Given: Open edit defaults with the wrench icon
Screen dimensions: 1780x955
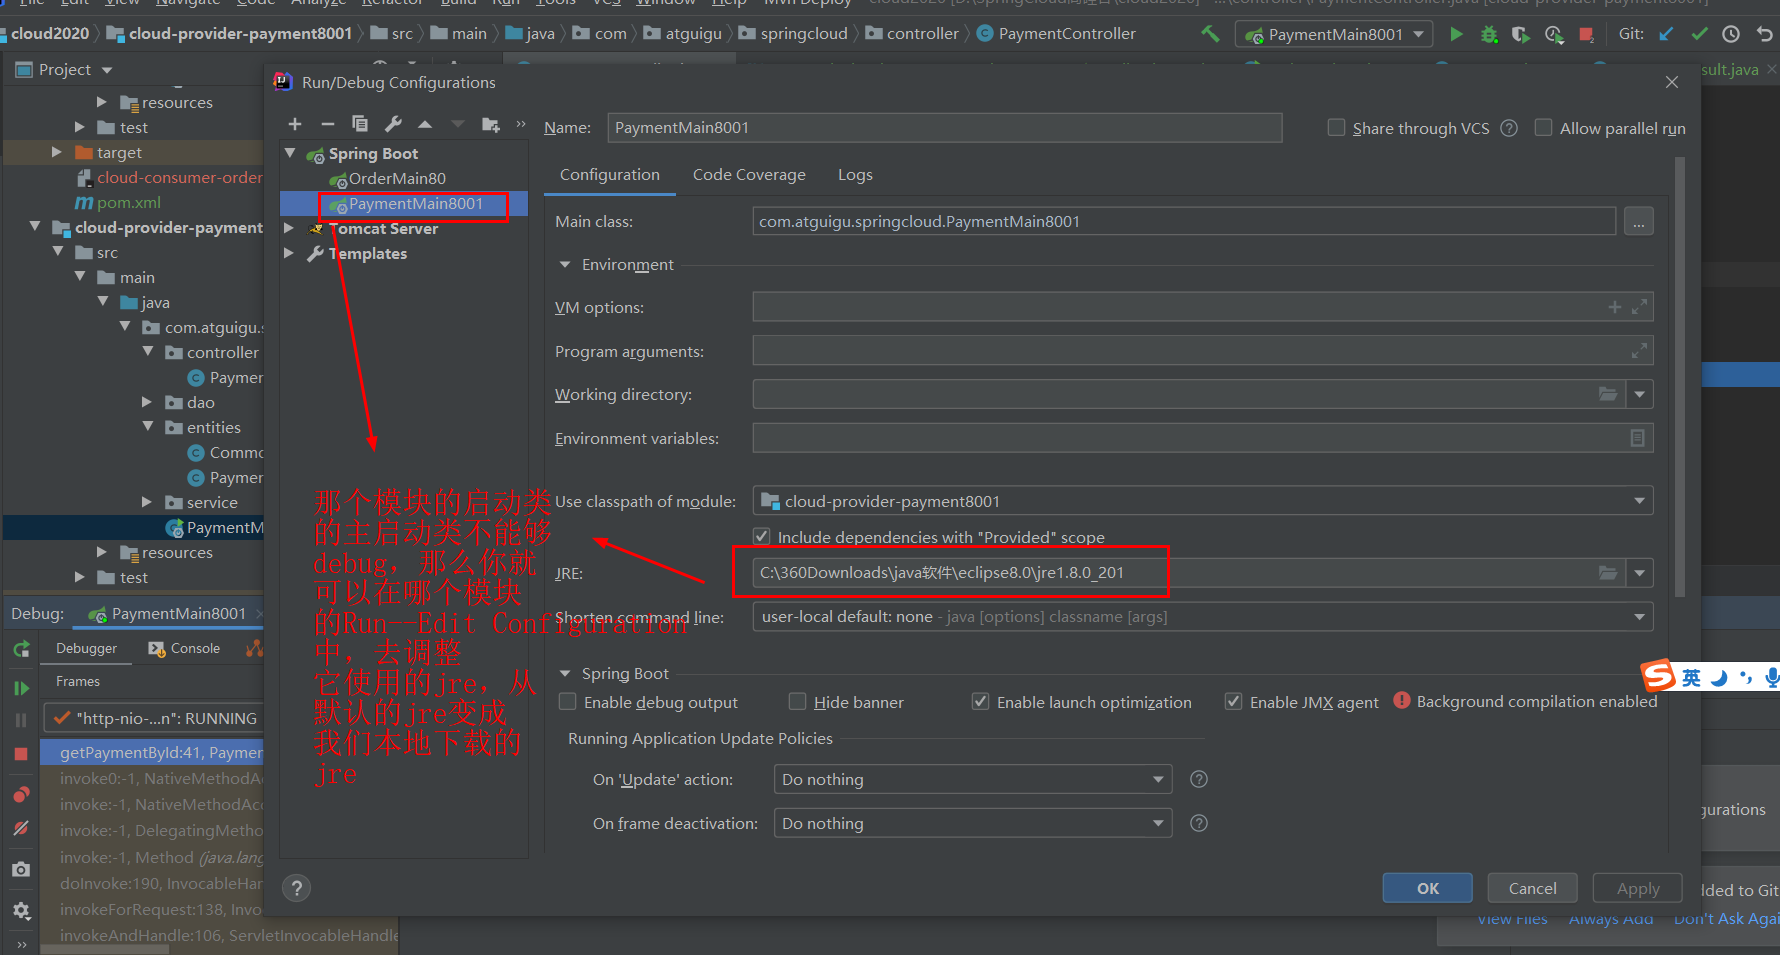Looking at the screenshot, I should pyautogui.click(x=393, y=123).
